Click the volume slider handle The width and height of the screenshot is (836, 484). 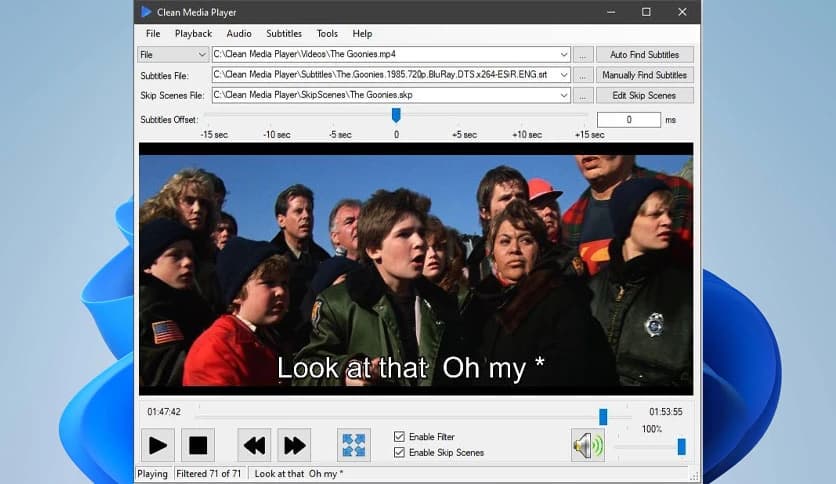point(681,447)
